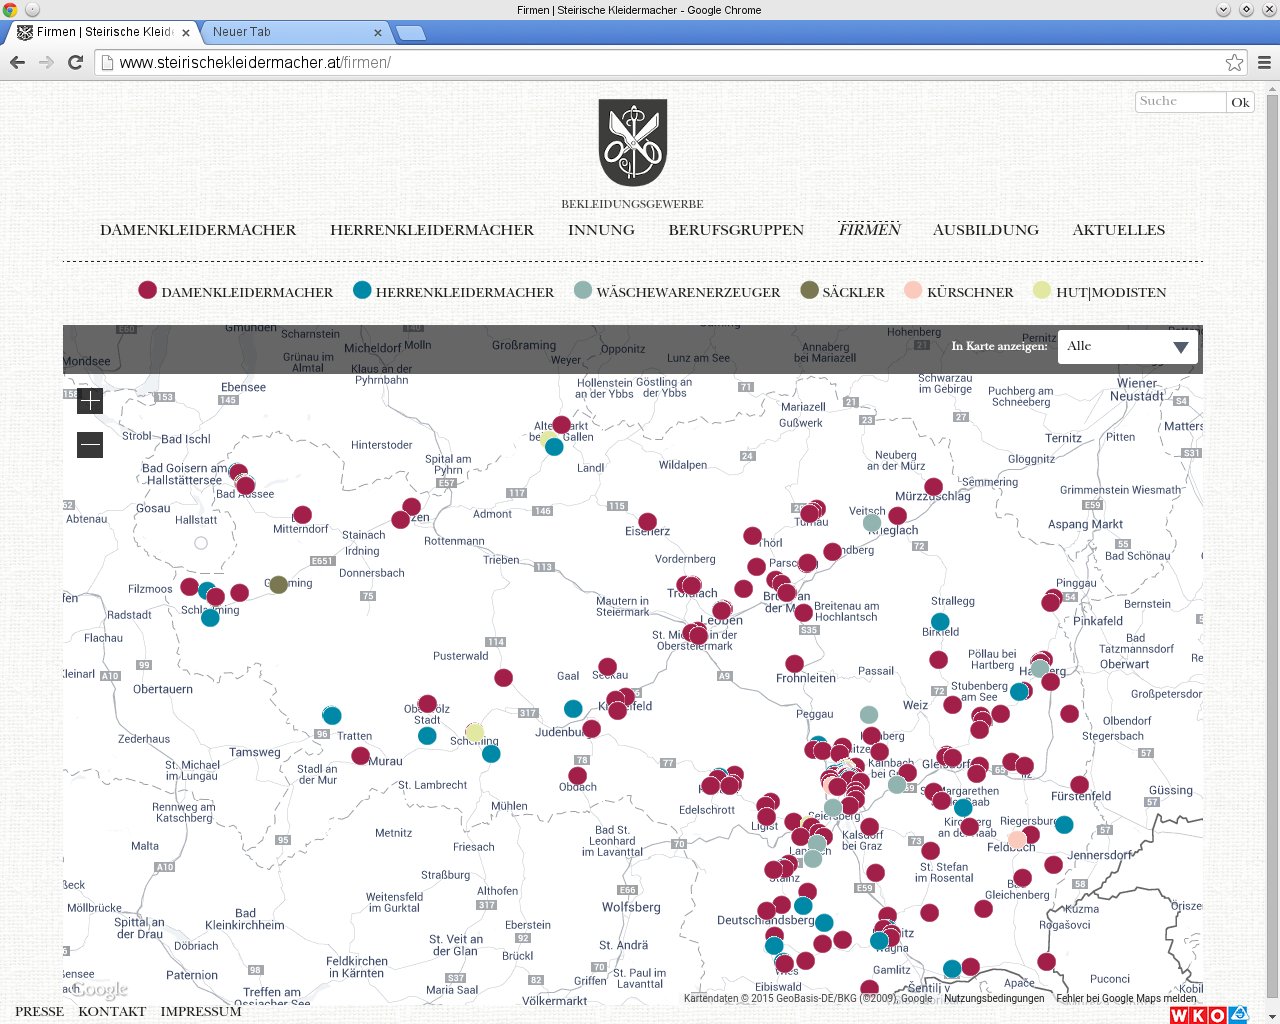Screen dimensions: 1280x1024
Task: Click the olive Säckler color dot
Action: click(809, 291)
